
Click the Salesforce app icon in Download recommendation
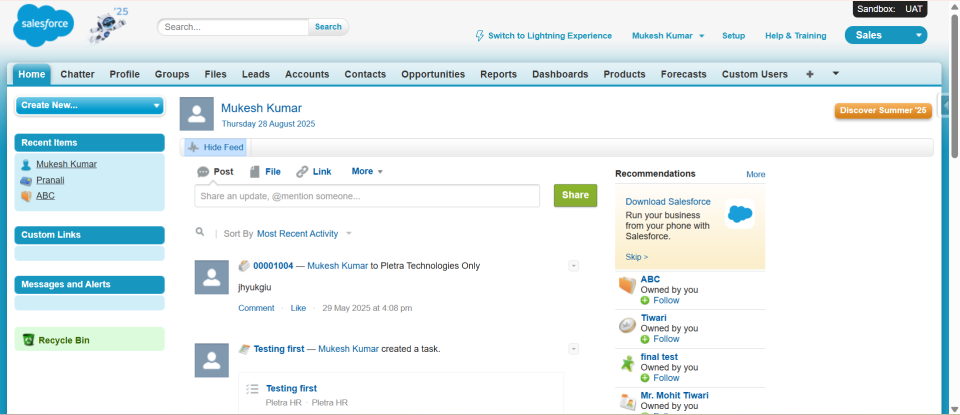740,214
